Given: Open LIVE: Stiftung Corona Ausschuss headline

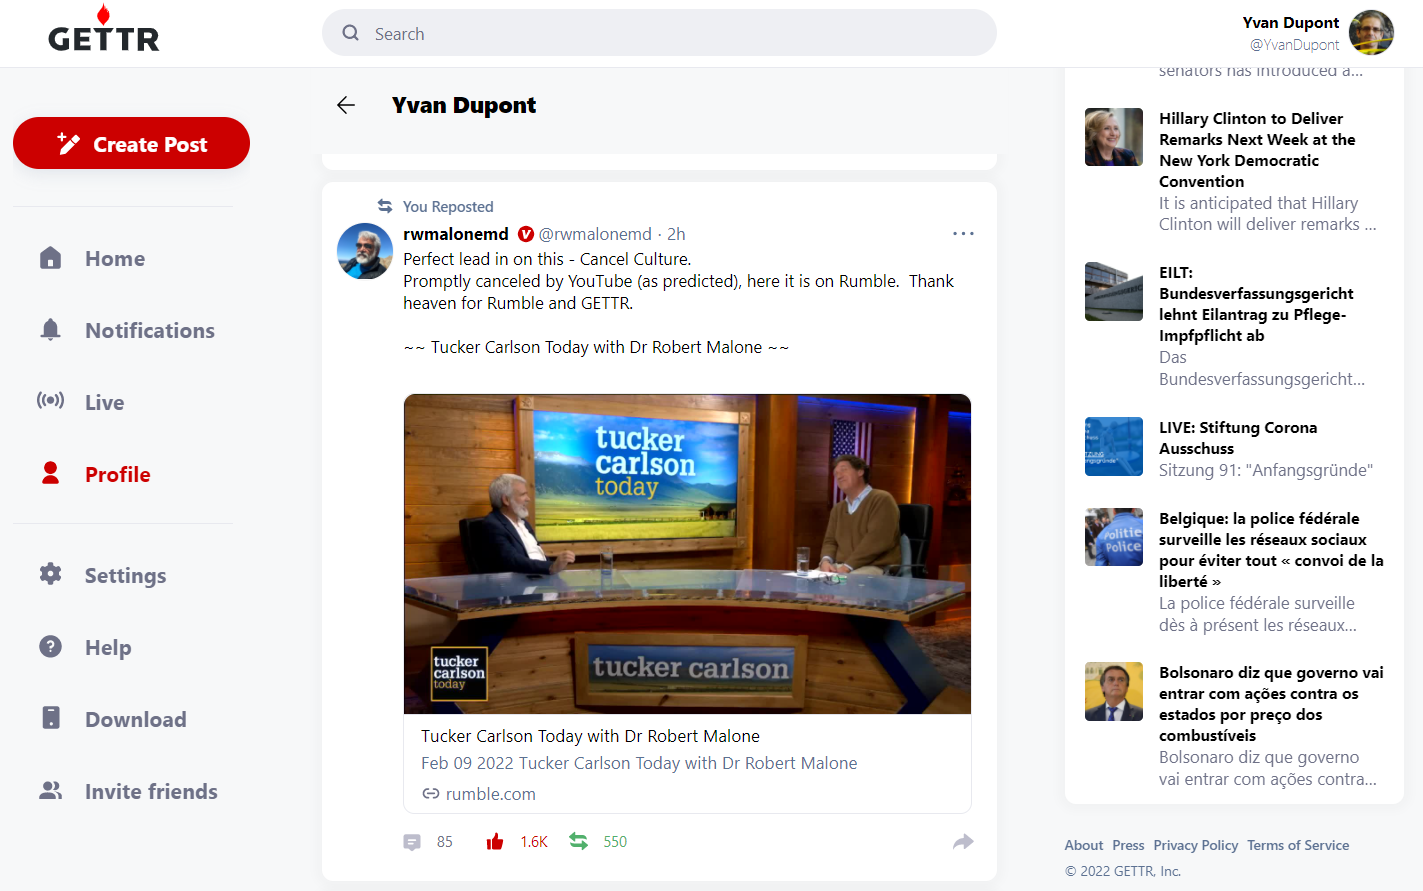Looking at the screenshot, I should 1238,438.
